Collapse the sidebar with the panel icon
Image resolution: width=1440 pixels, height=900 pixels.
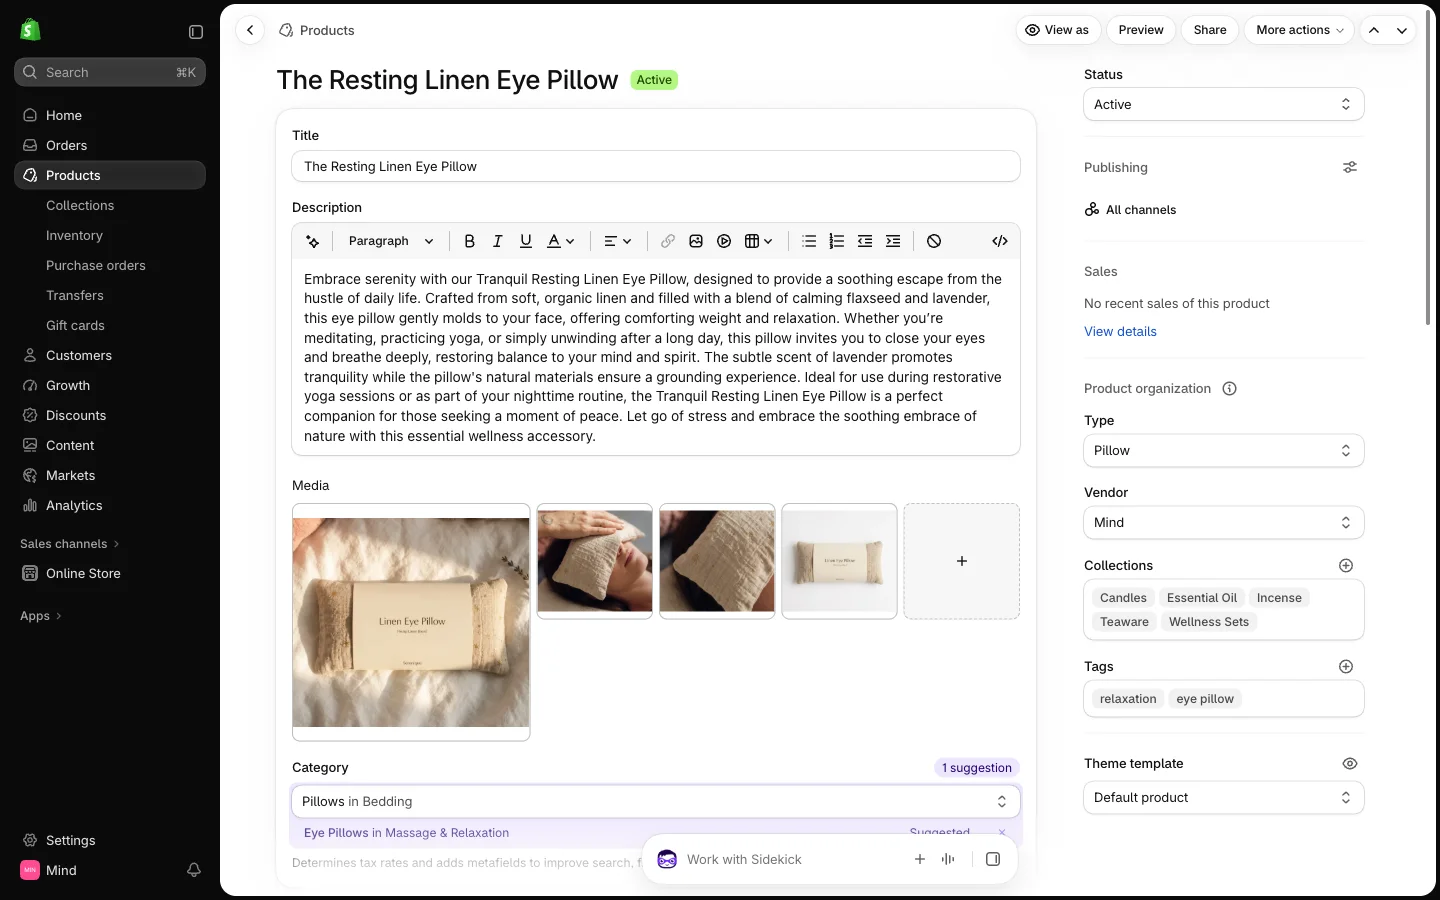click(x=196, y=32)
